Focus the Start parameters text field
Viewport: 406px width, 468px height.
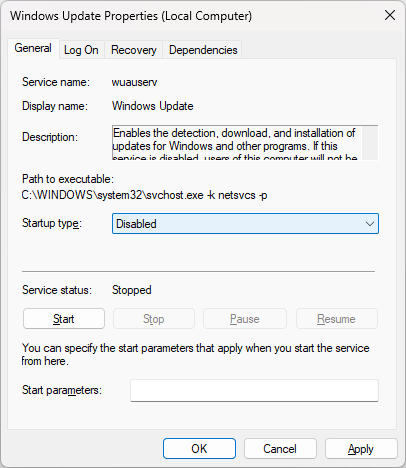point(254,390)
